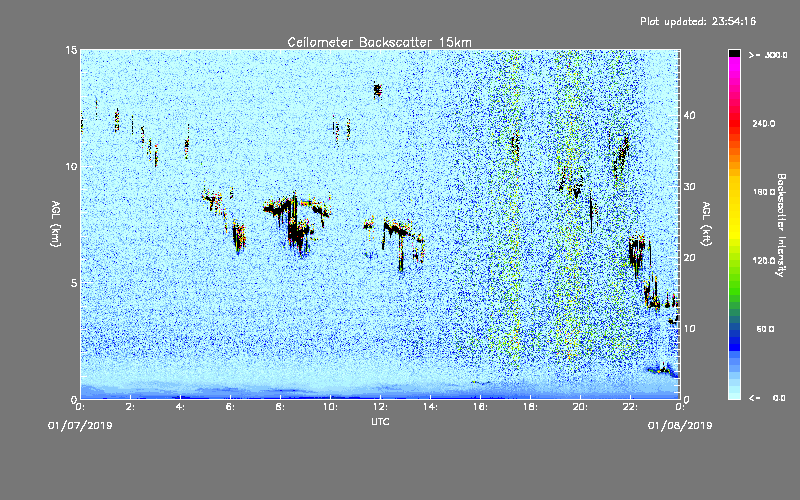Click the colorbar value '240.0'
Viewport: 800px width, 500px height.
click(764, 124)
